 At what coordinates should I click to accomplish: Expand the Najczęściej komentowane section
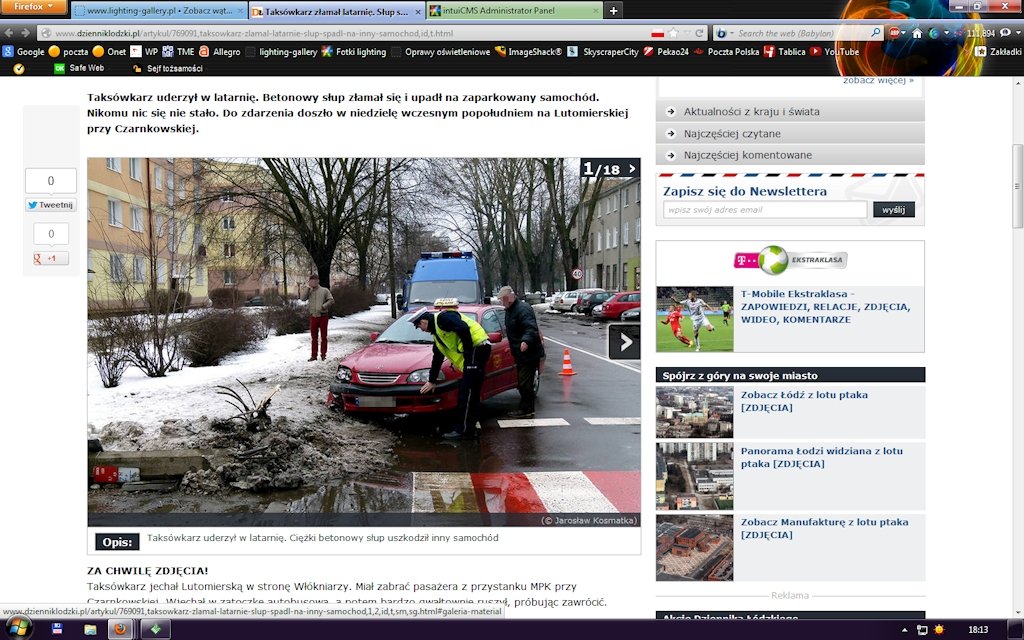(790, 155)
